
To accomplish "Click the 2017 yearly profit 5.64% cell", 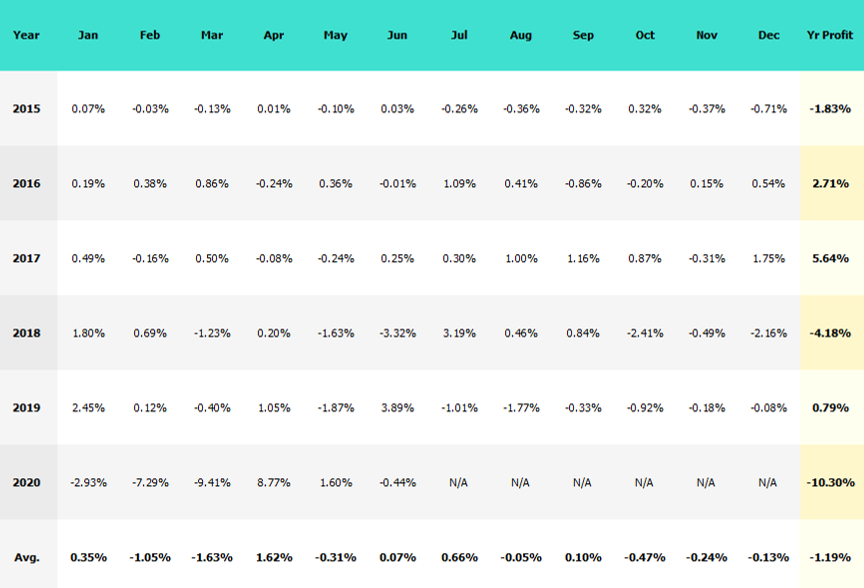I will pyautogui.click(x=830, y=258).
